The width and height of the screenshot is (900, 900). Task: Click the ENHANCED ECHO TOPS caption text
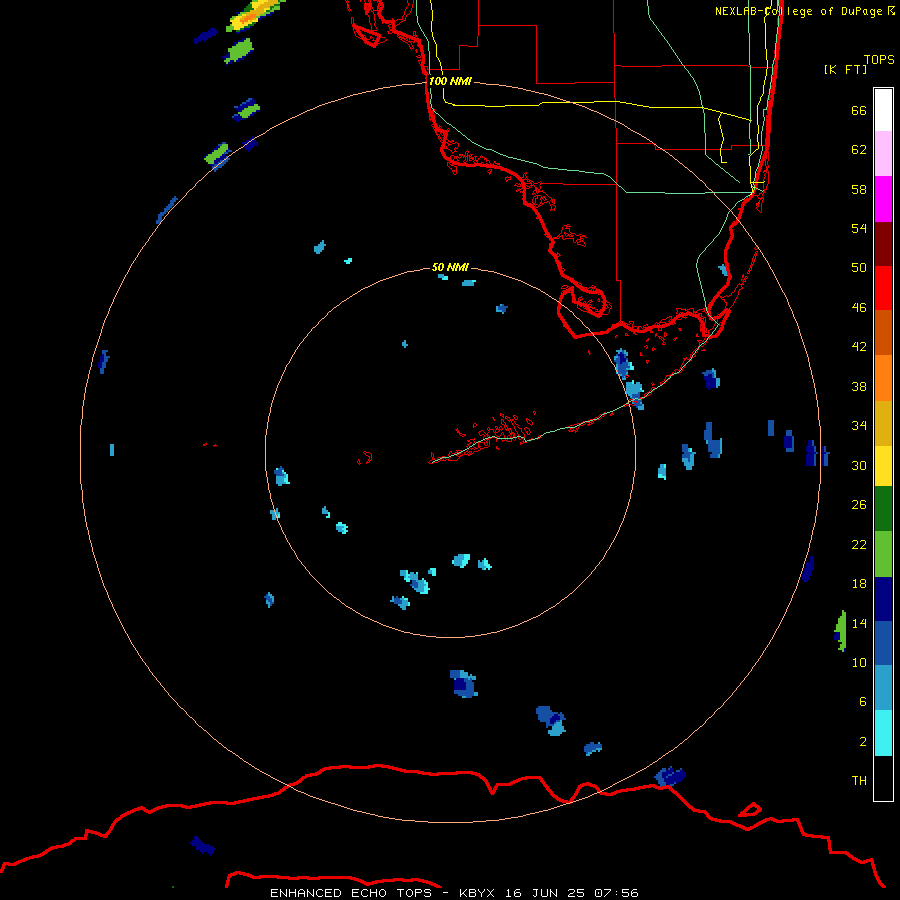(353, 893)
